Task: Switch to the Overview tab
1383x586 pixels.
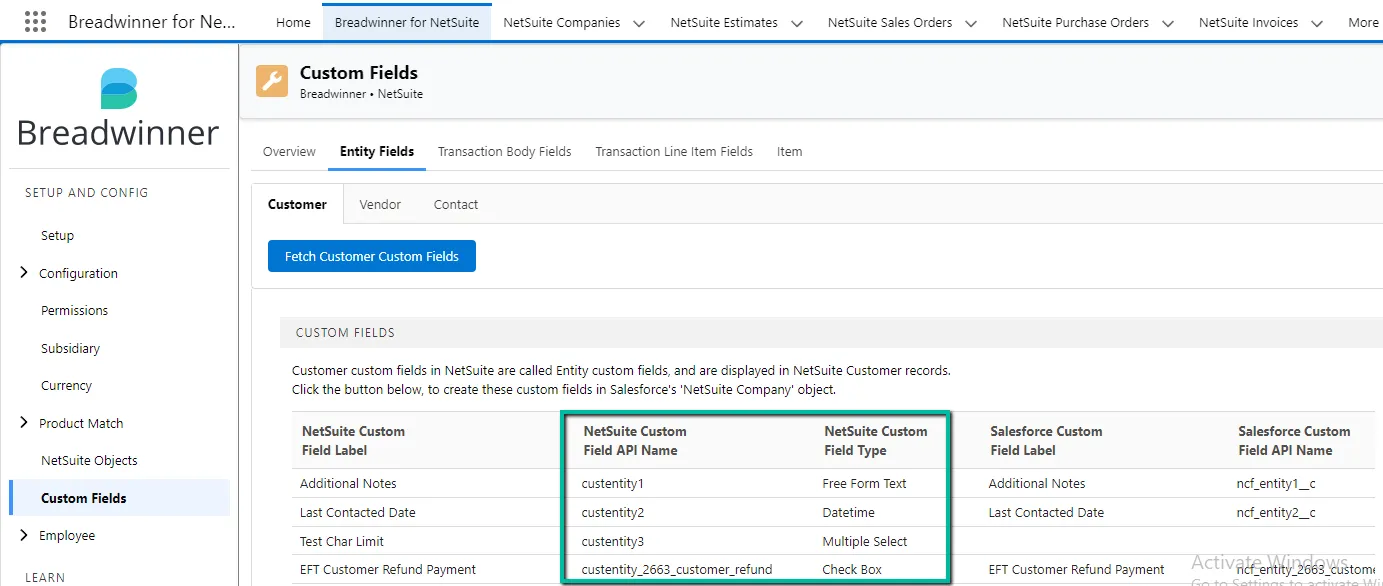Action: [x=289, y=152]
